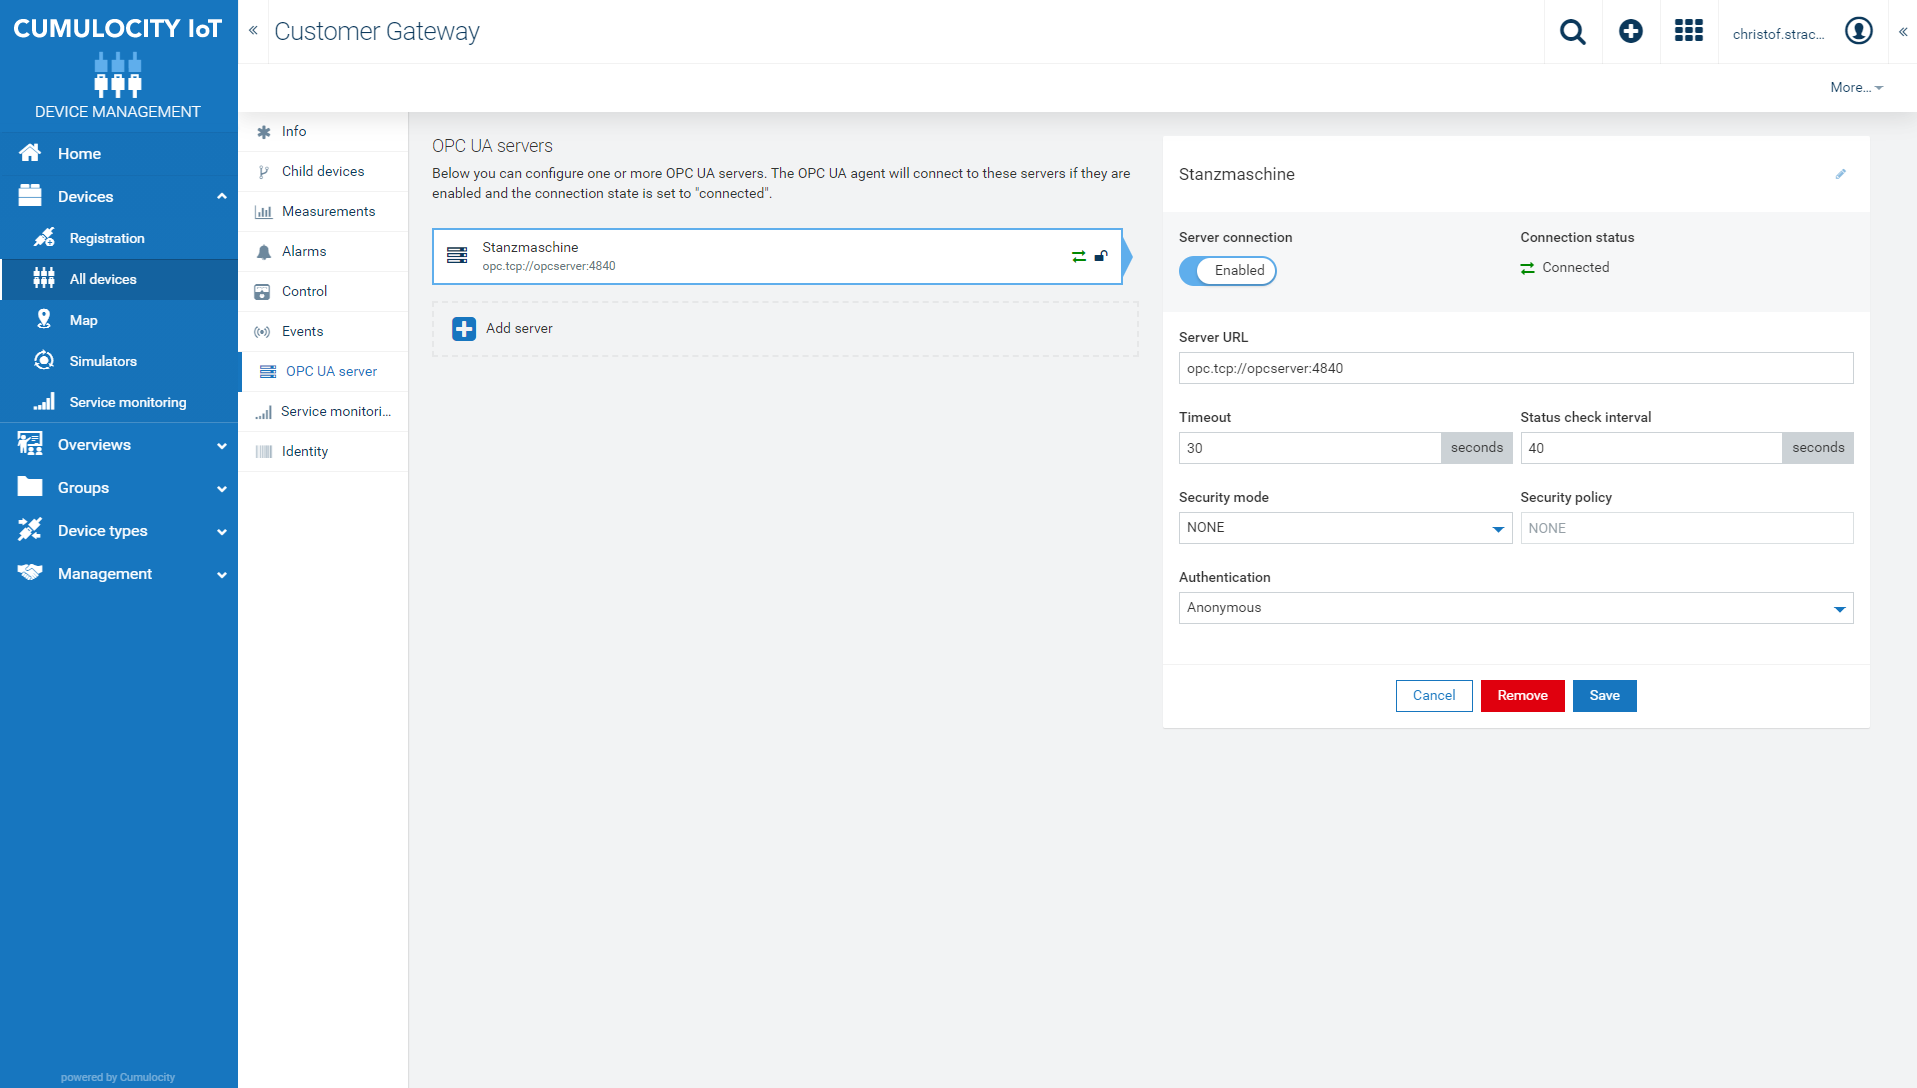Image resolution: width=1917 pixels, height=1088 pixels.
Task: Toggle the Server connection Enabled switch
Action: point(1227,271)
